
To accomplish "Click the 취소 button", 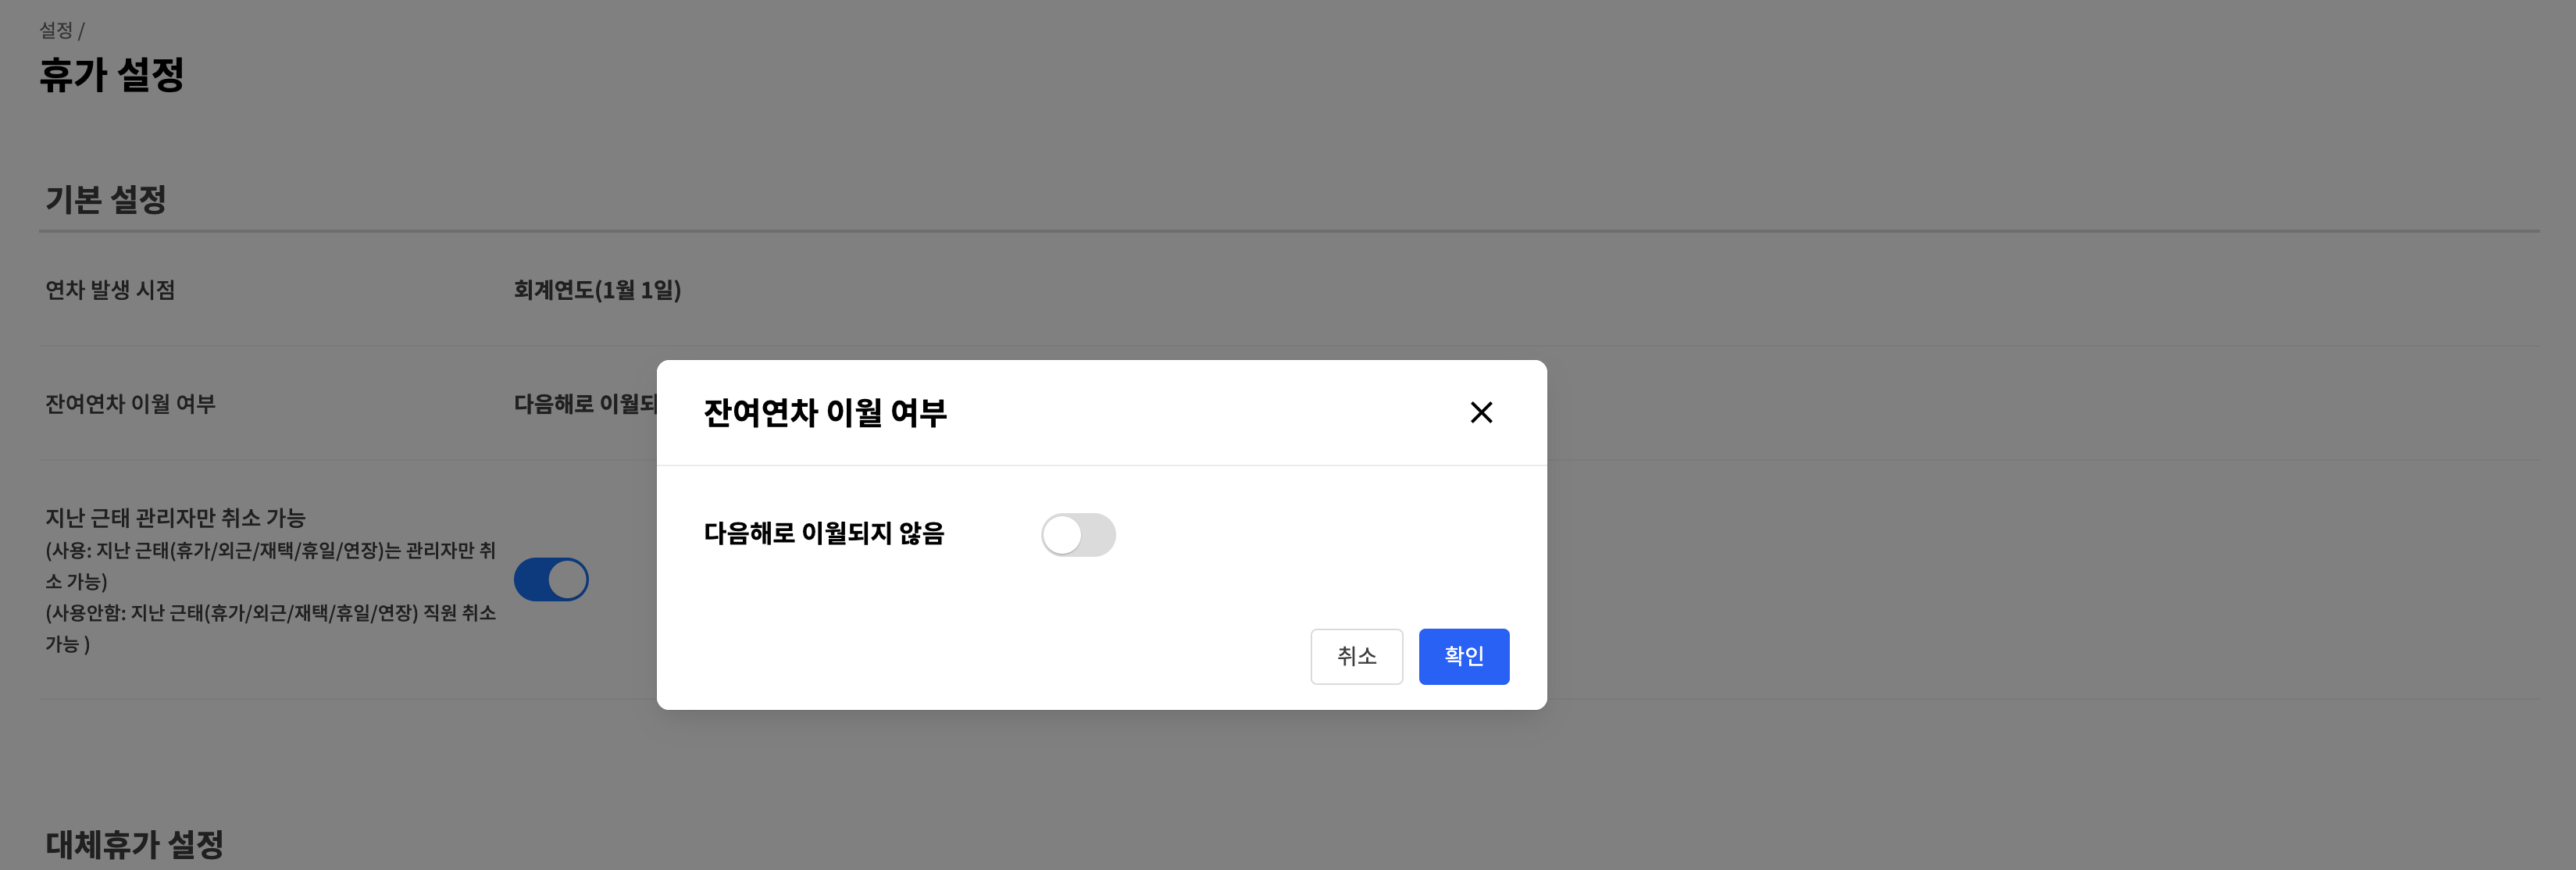I will click(1356, 656).
